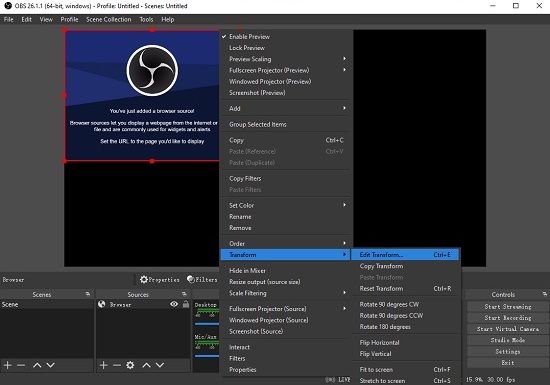Toggle the Enable Preview checkmark option
550x385 pixels.
[285, 36]
